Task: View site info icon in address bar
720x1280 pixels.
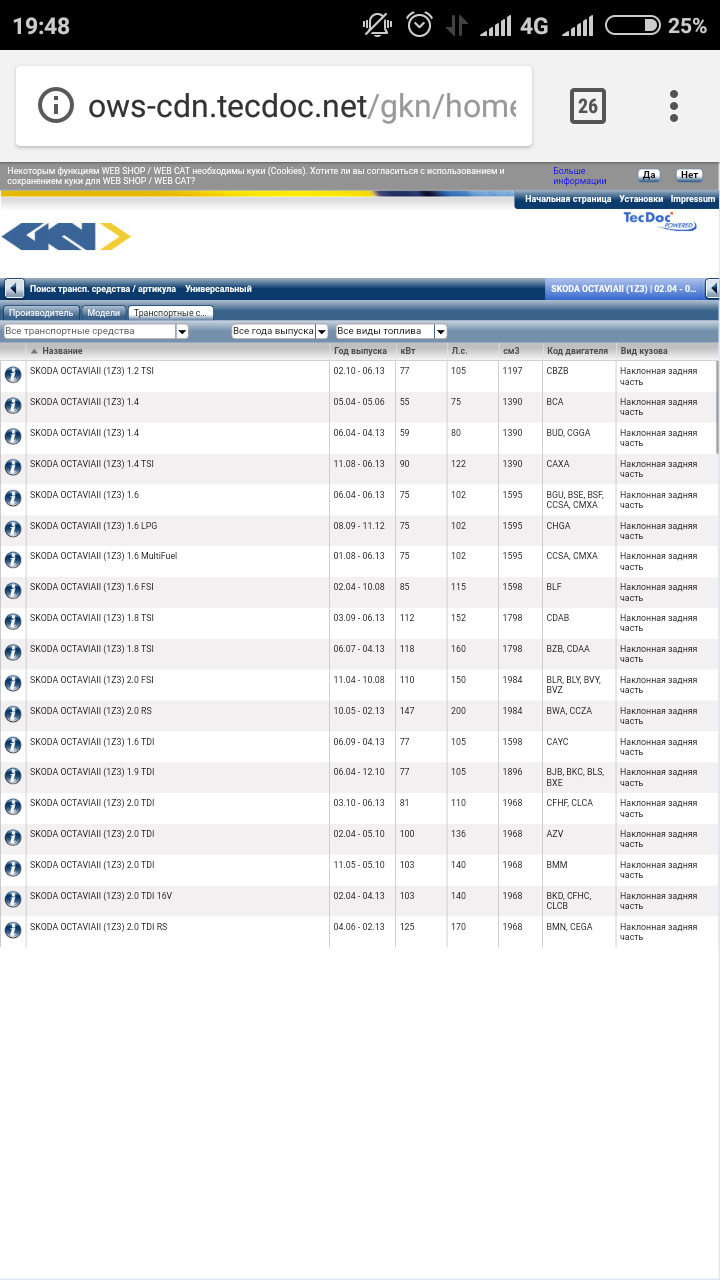Action: tap(56, 106)
